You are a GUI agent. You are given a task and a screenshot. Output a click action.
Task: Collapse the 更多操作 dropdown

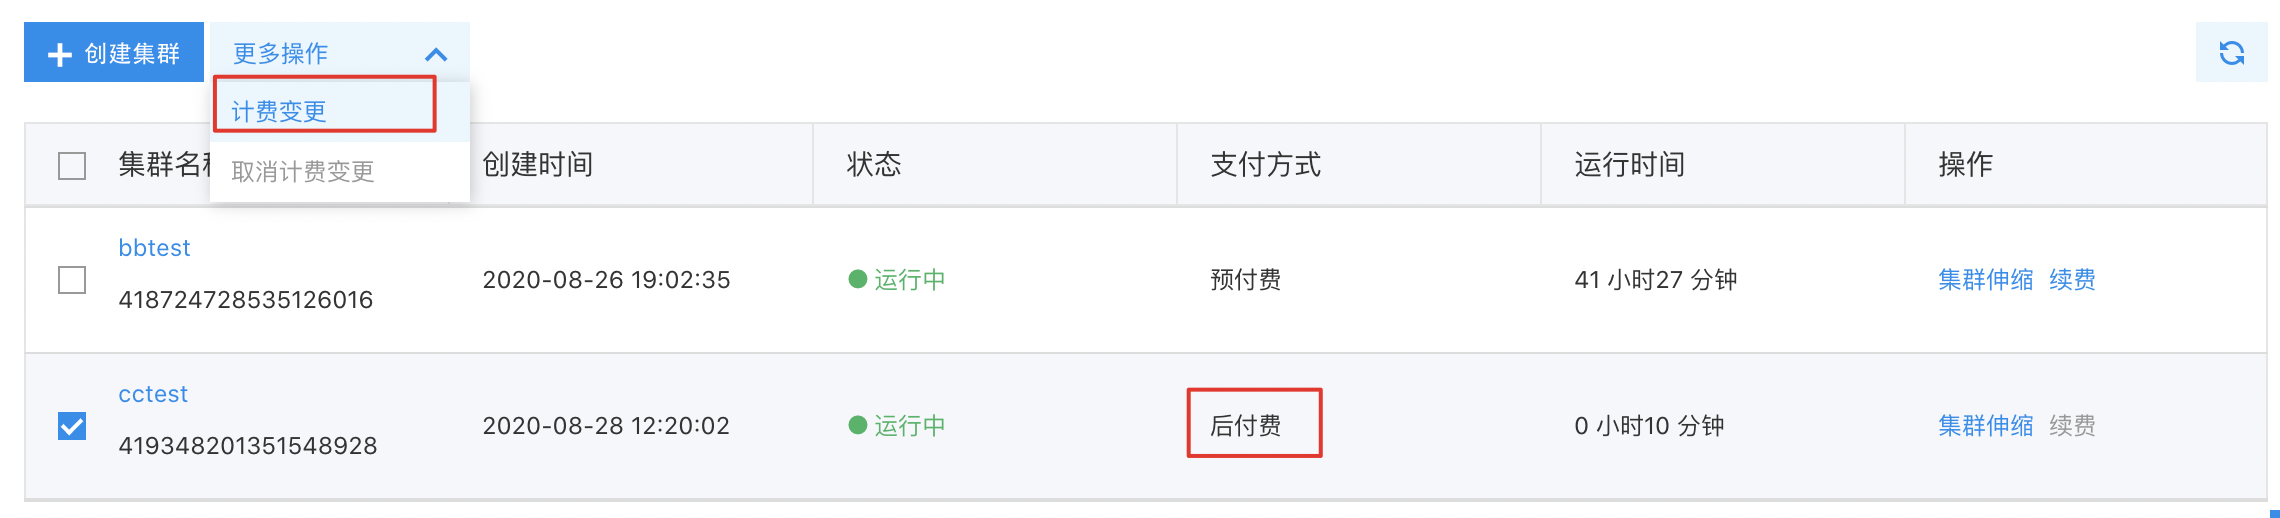pos(339,53)
